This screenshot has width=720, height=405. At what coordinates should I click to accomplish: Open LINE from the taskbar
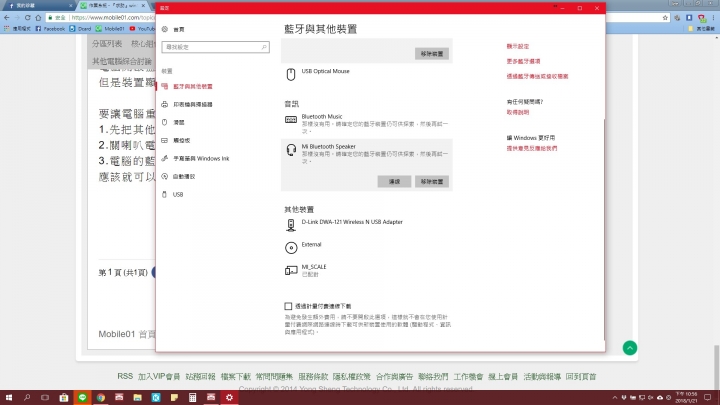pyautogui.click(x=82, y=398)
